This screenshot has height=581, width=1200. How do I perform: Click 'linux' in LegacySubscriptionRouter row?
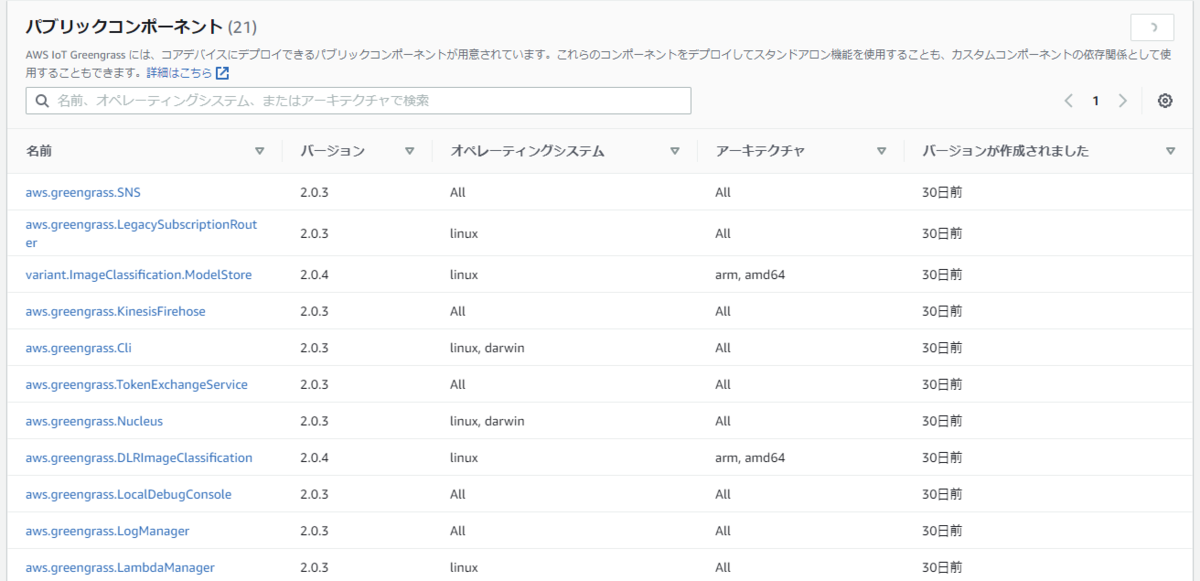[464, 233]
